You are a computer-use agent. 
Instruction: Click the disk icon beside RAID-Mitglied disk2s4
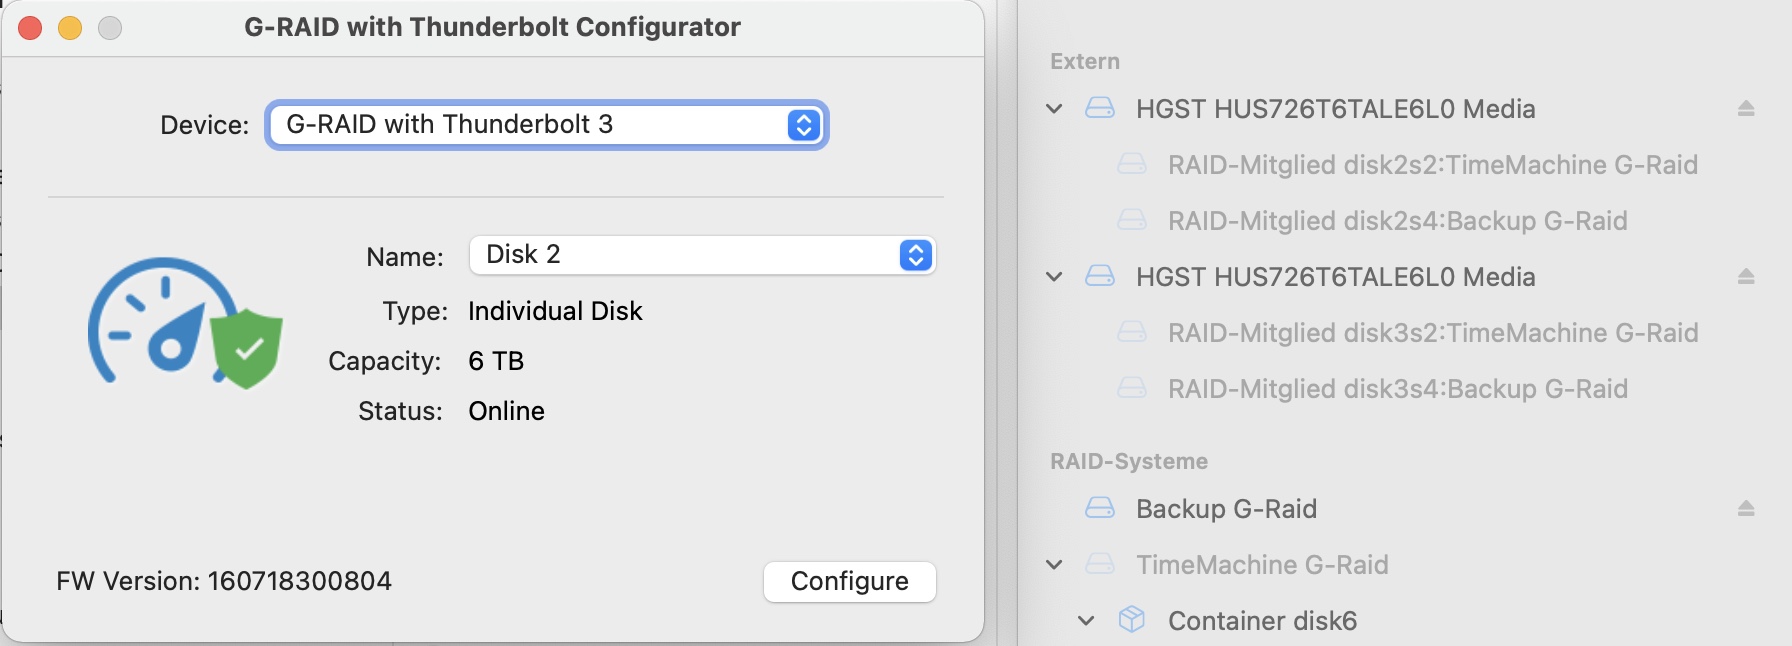1132,220
